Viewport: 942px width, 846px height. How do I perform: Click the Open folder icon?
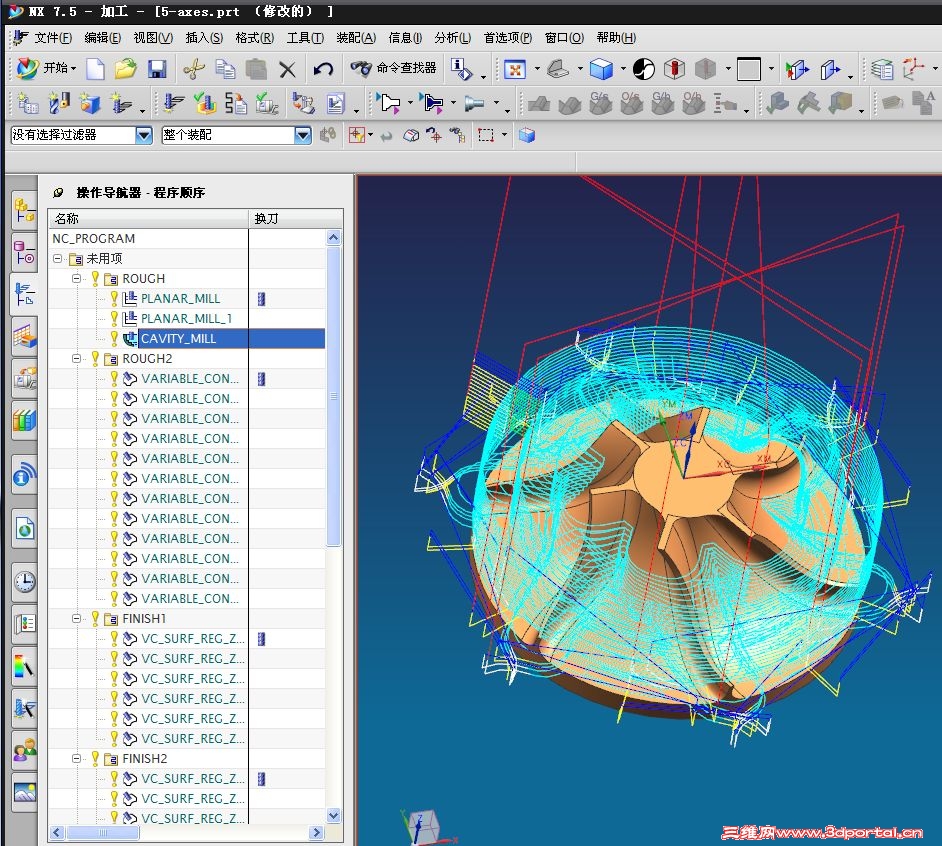(x=126, y=69)
